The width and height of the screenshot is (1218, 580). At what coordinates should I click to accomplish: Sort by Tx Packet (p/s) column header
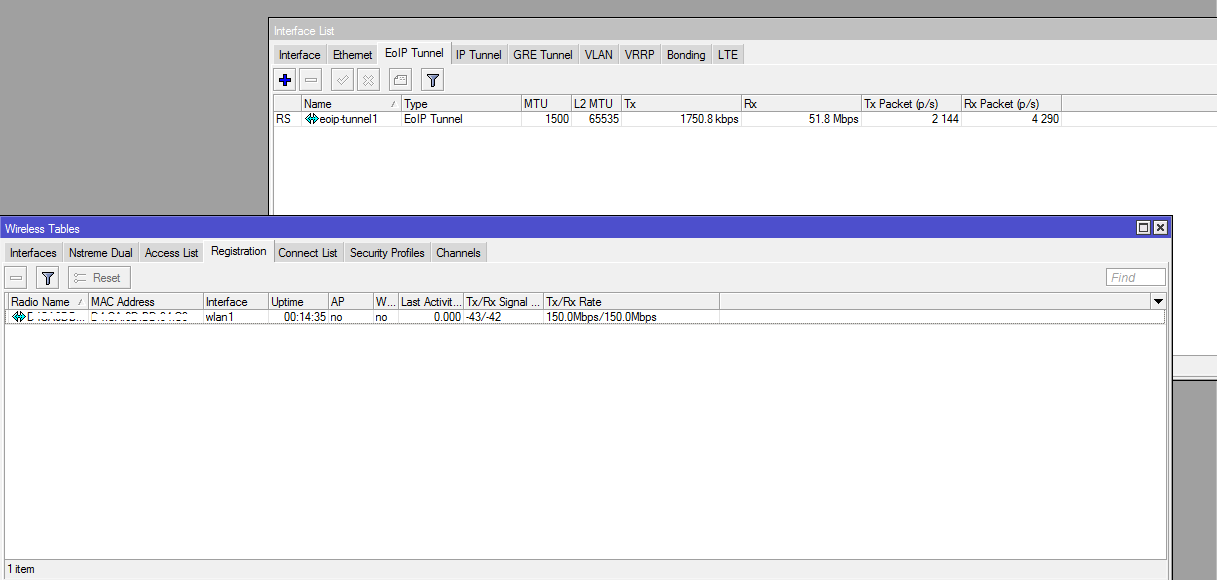(911, 104)
